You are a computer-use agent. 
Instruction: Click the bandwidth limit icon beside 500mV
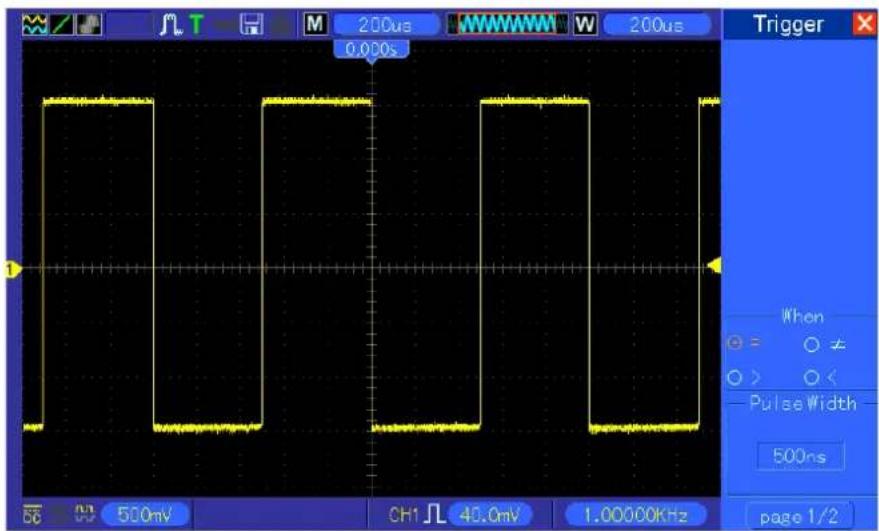(x=85, y=514)
